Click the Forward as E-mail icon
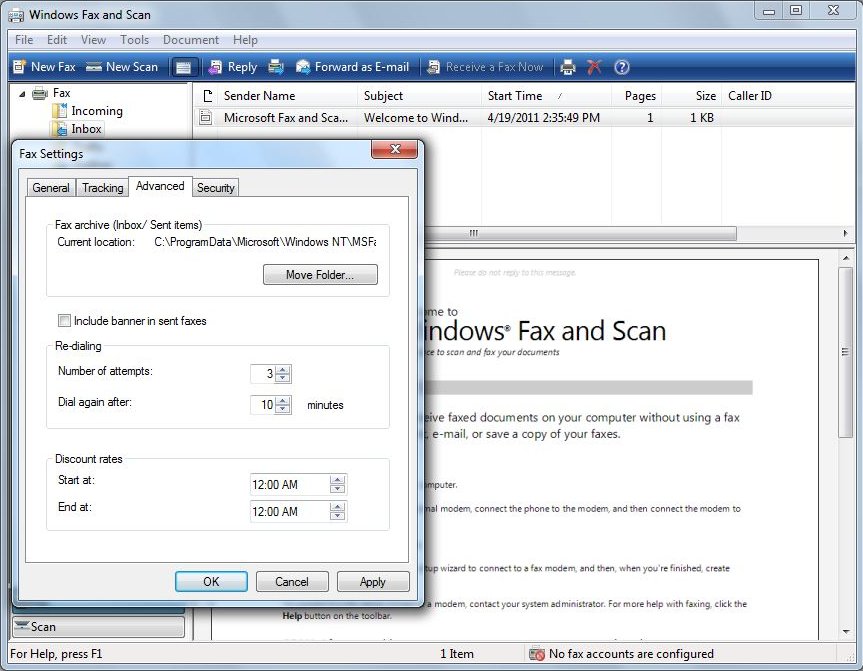This screenshot has height=671, width=863. (x=303, y=67)
